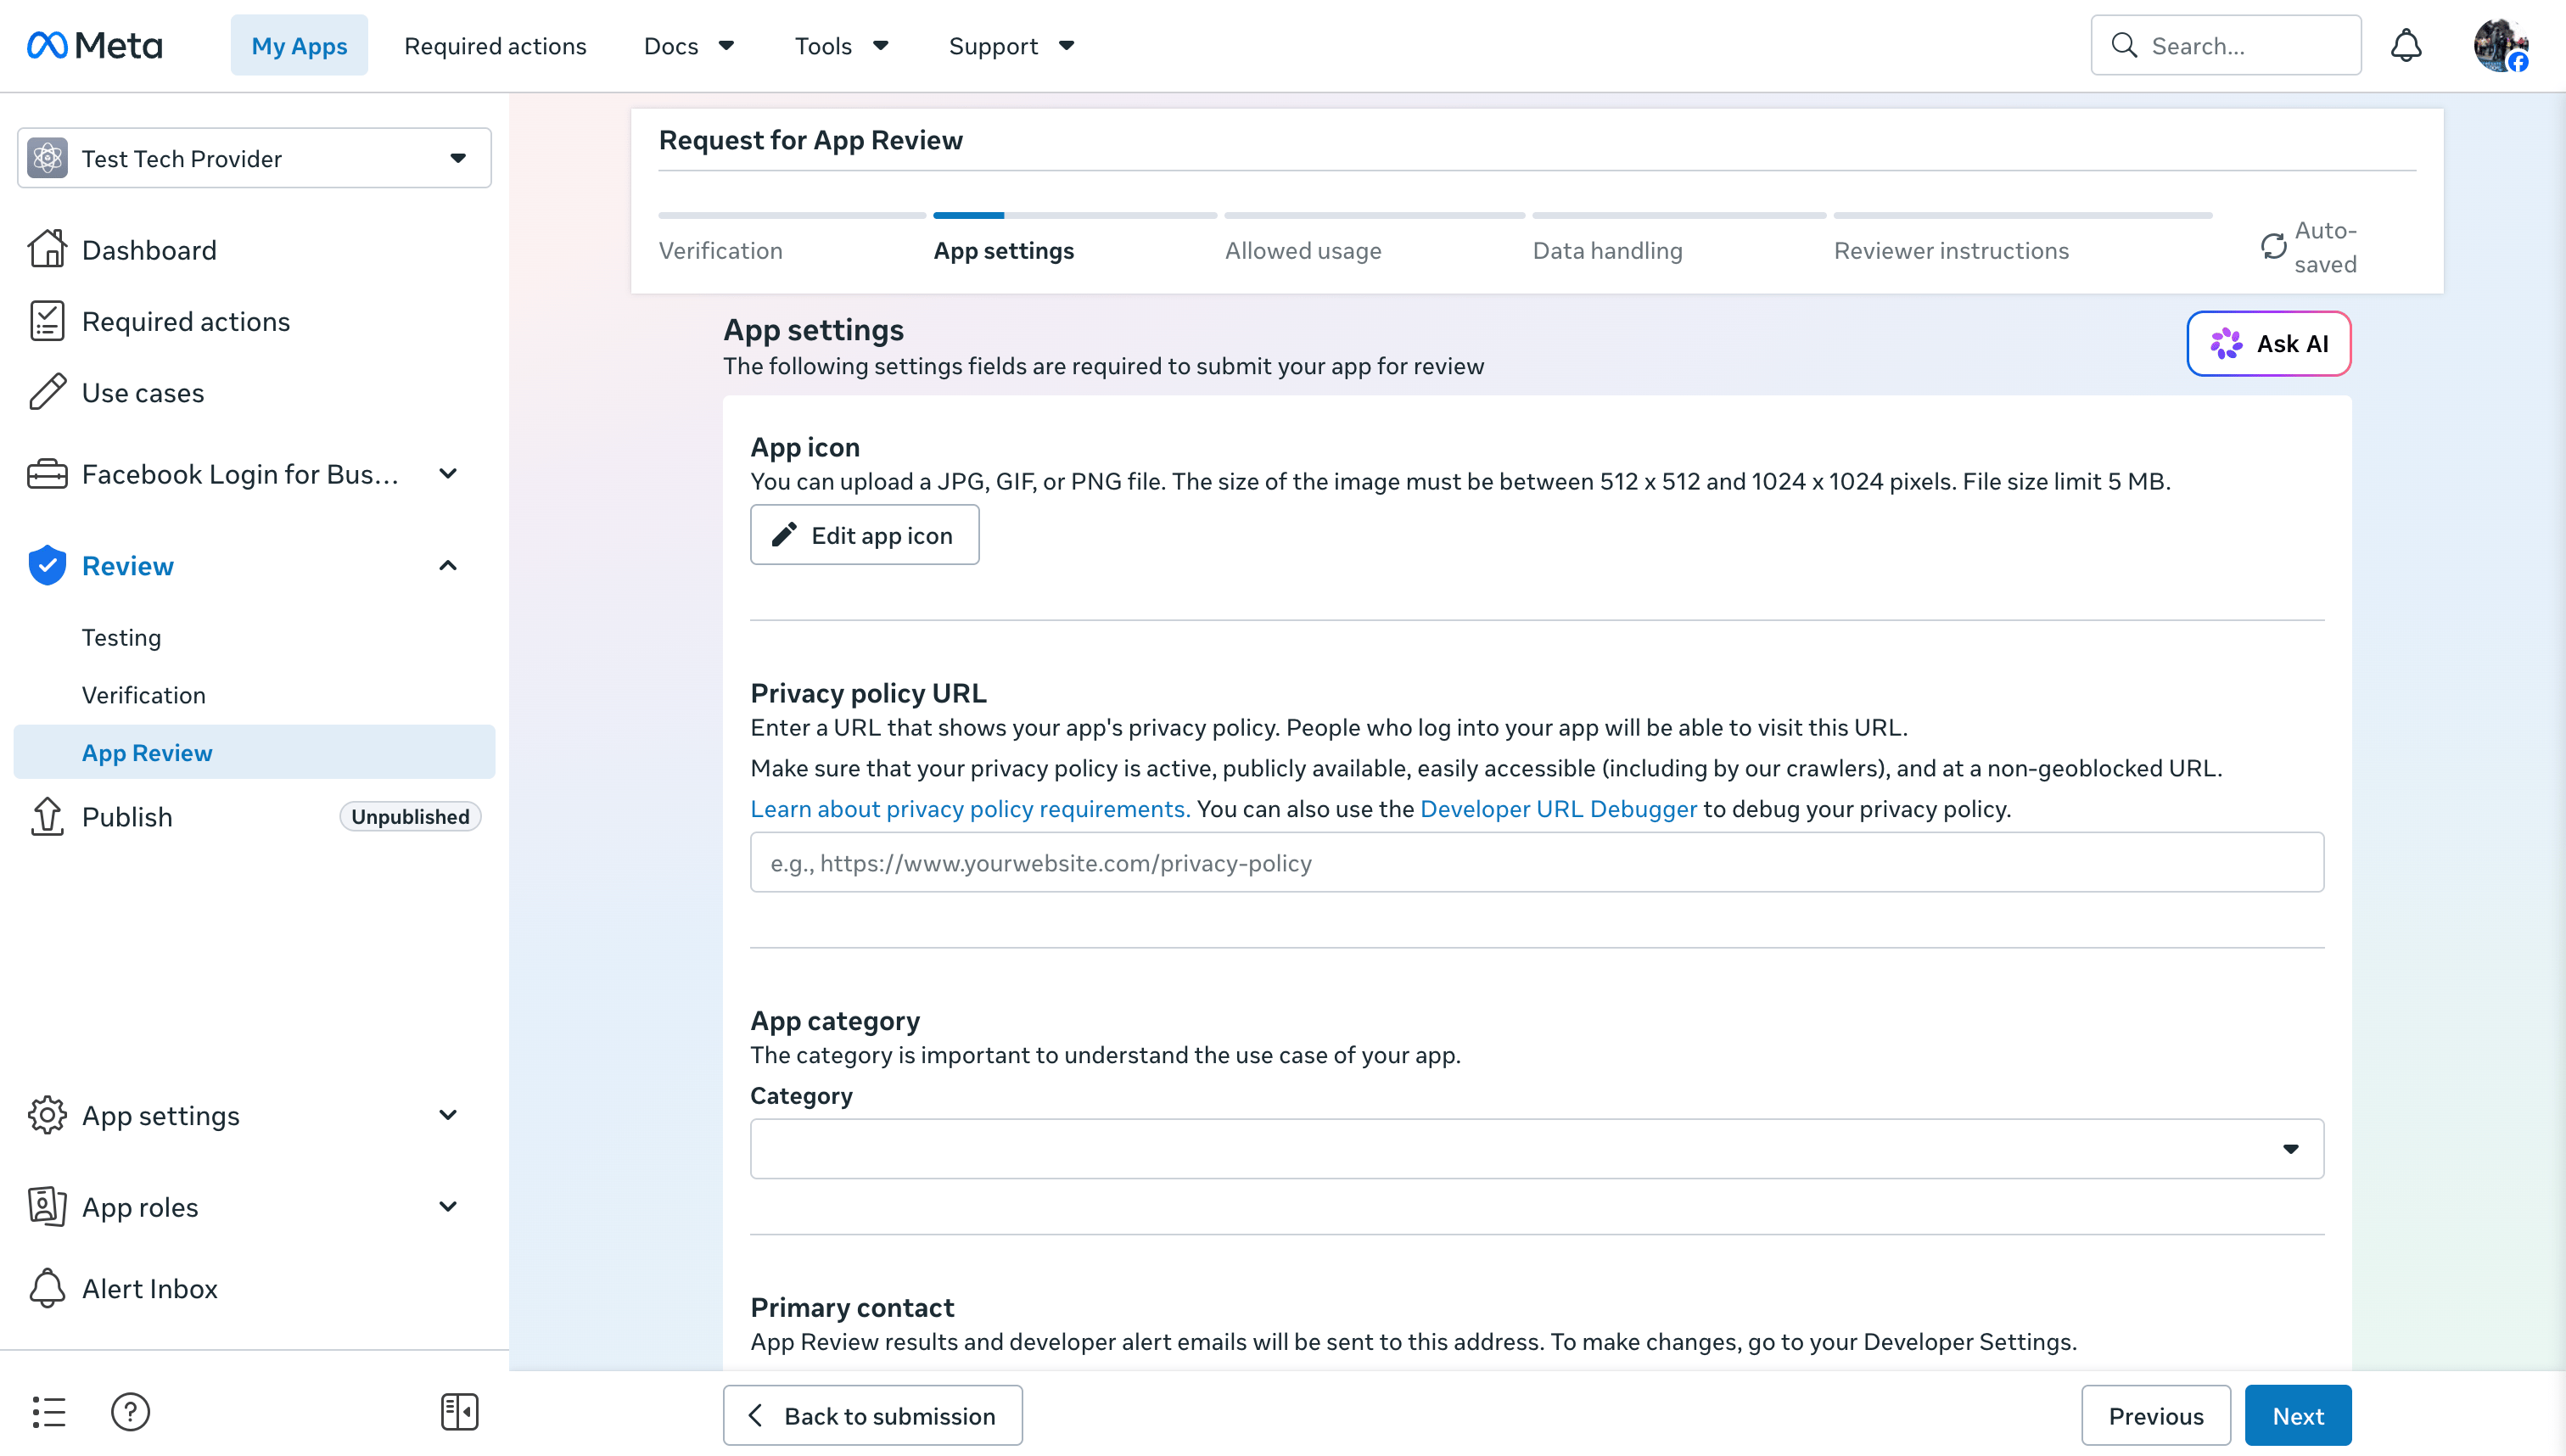Open the Tools dropdown menu
This screenshot has height=1456, width=2566.
pos(841,45)
